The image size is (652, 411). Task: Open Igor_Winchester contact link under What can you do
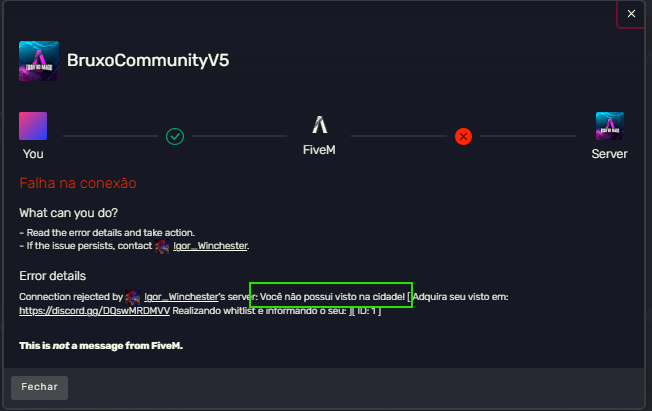coord(210,246)
